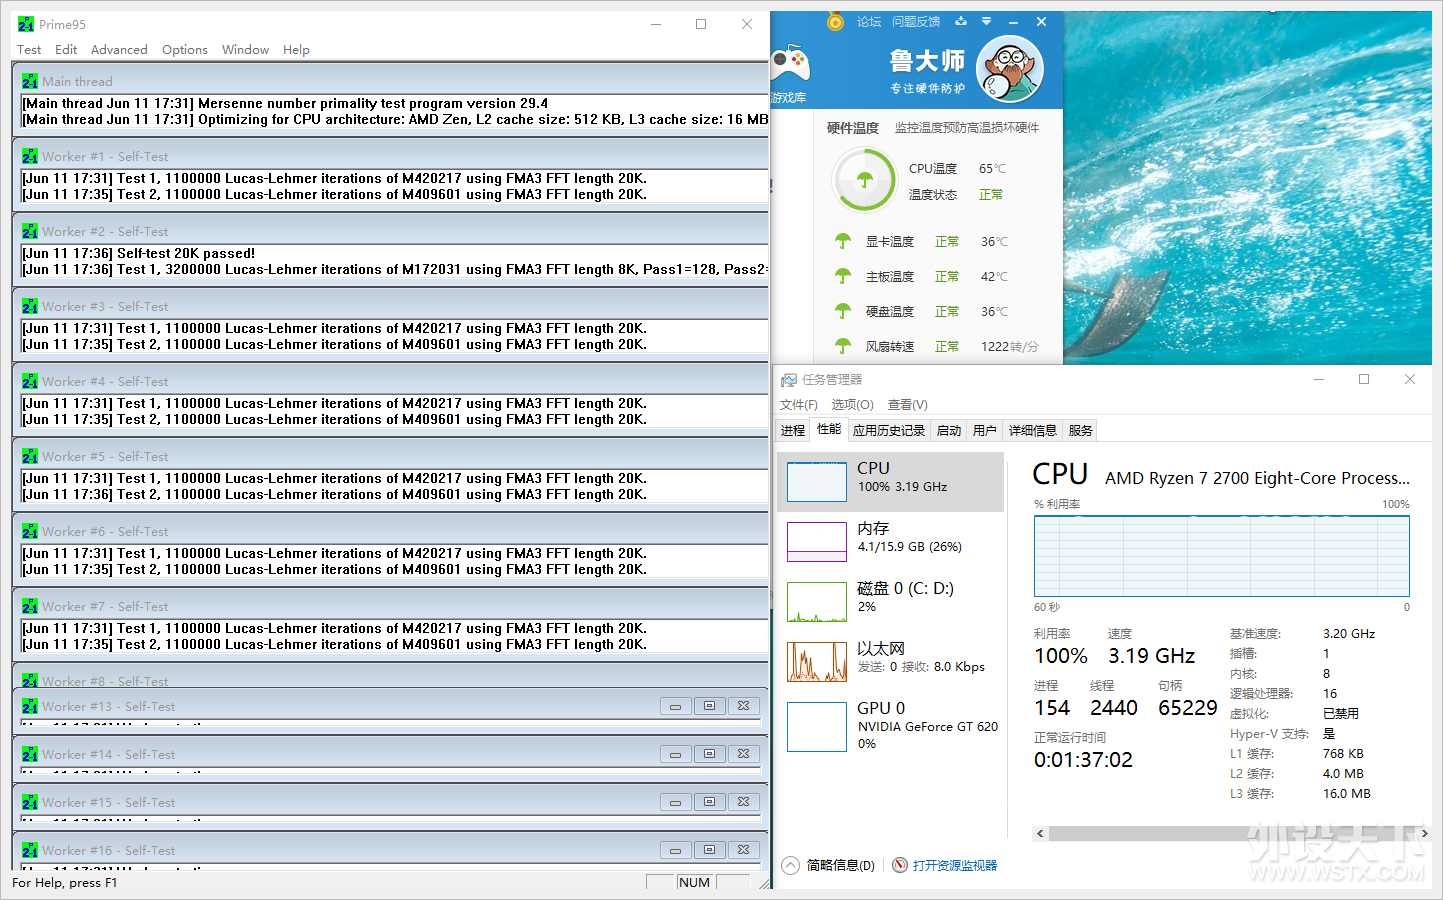Click the umbrella icon beside 显卡温度

(843, 241)
